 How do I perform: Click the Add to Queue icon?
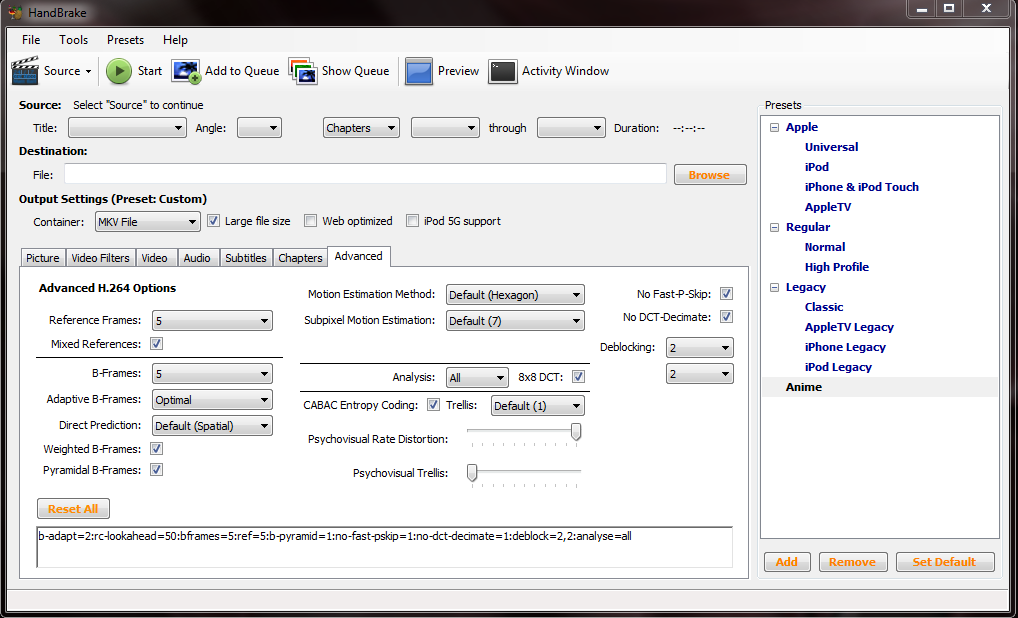pyautogui.click(x=186, y=71)
